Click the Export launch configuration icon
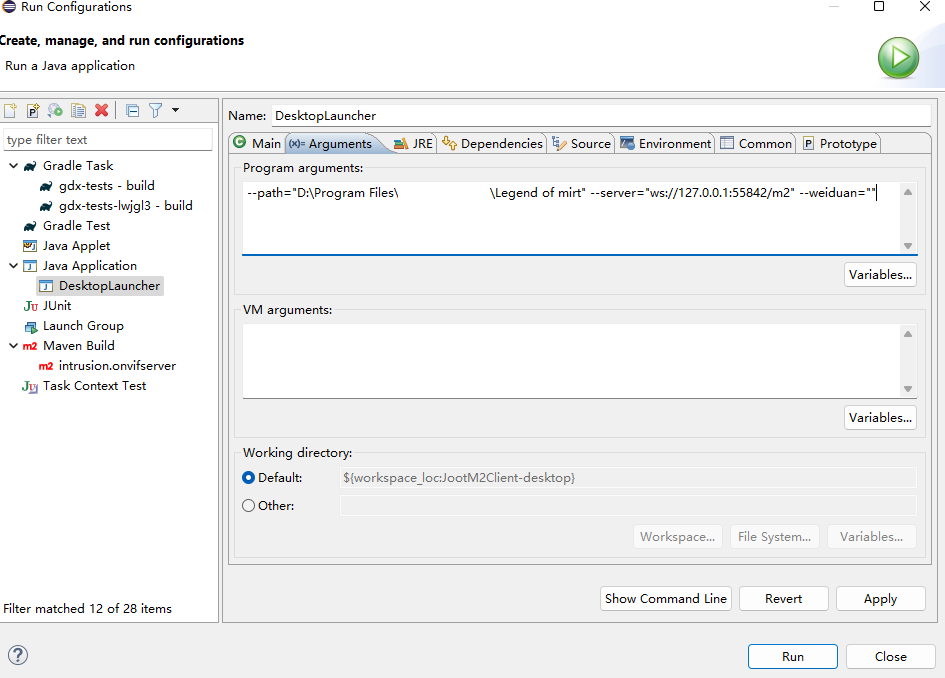This screenshot has width=945, height=678. [56, 110]
